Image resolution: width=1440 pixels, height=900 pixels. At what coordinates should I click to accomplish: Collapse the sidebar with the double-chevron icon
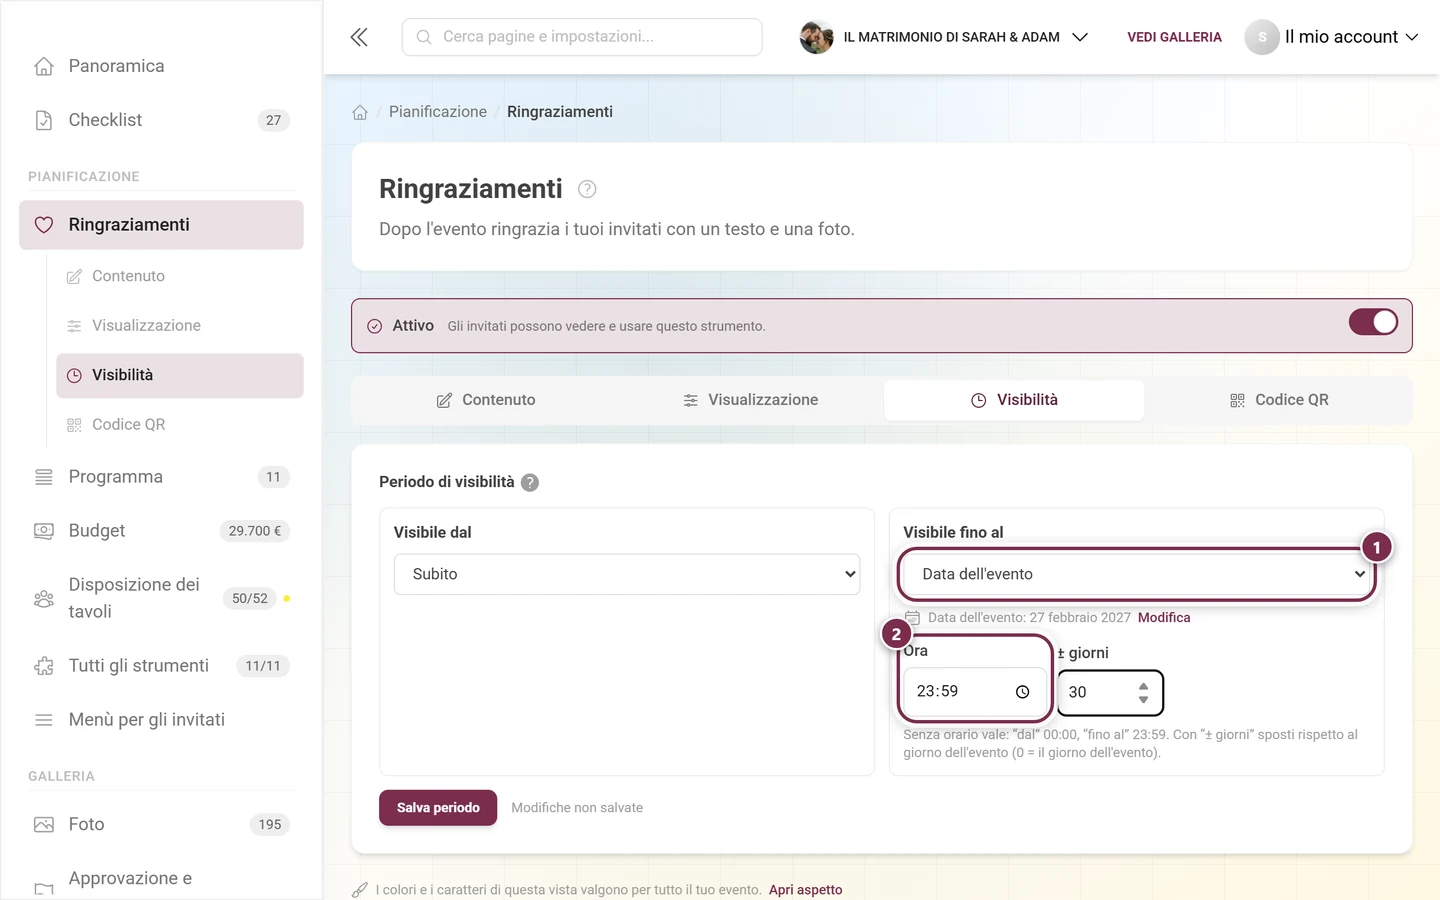(x=359, y=37)
